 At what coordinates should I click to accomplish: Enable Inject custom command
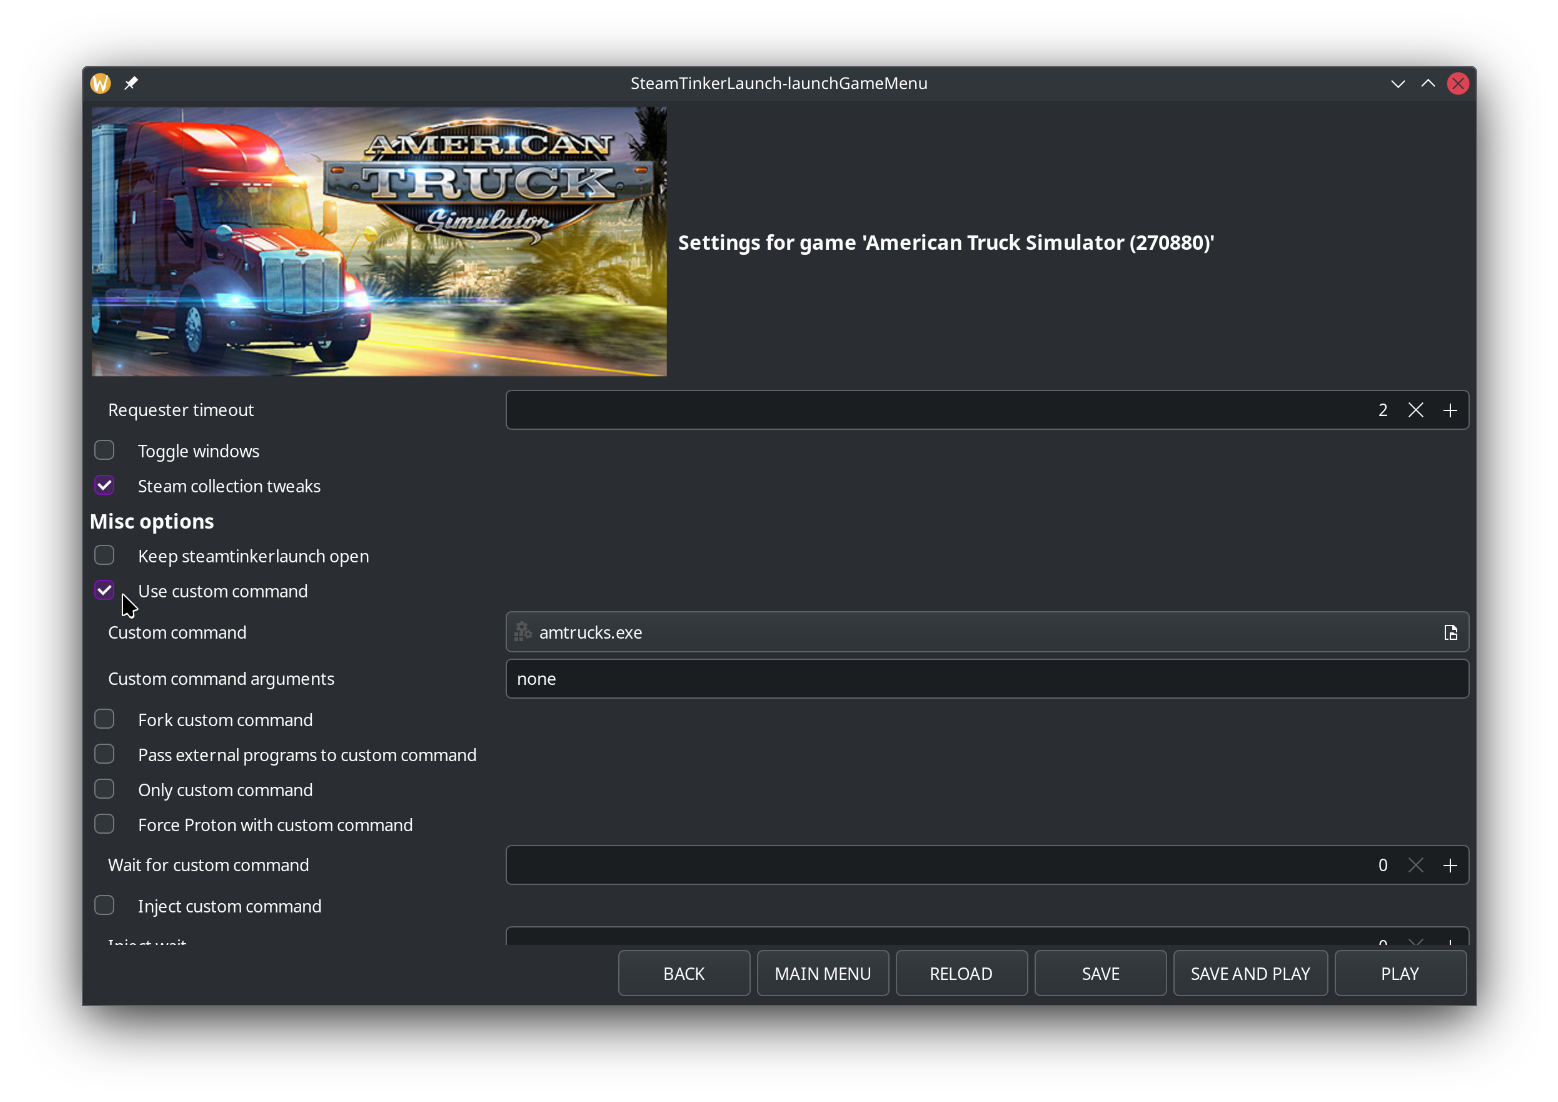(x=104, y=905)
